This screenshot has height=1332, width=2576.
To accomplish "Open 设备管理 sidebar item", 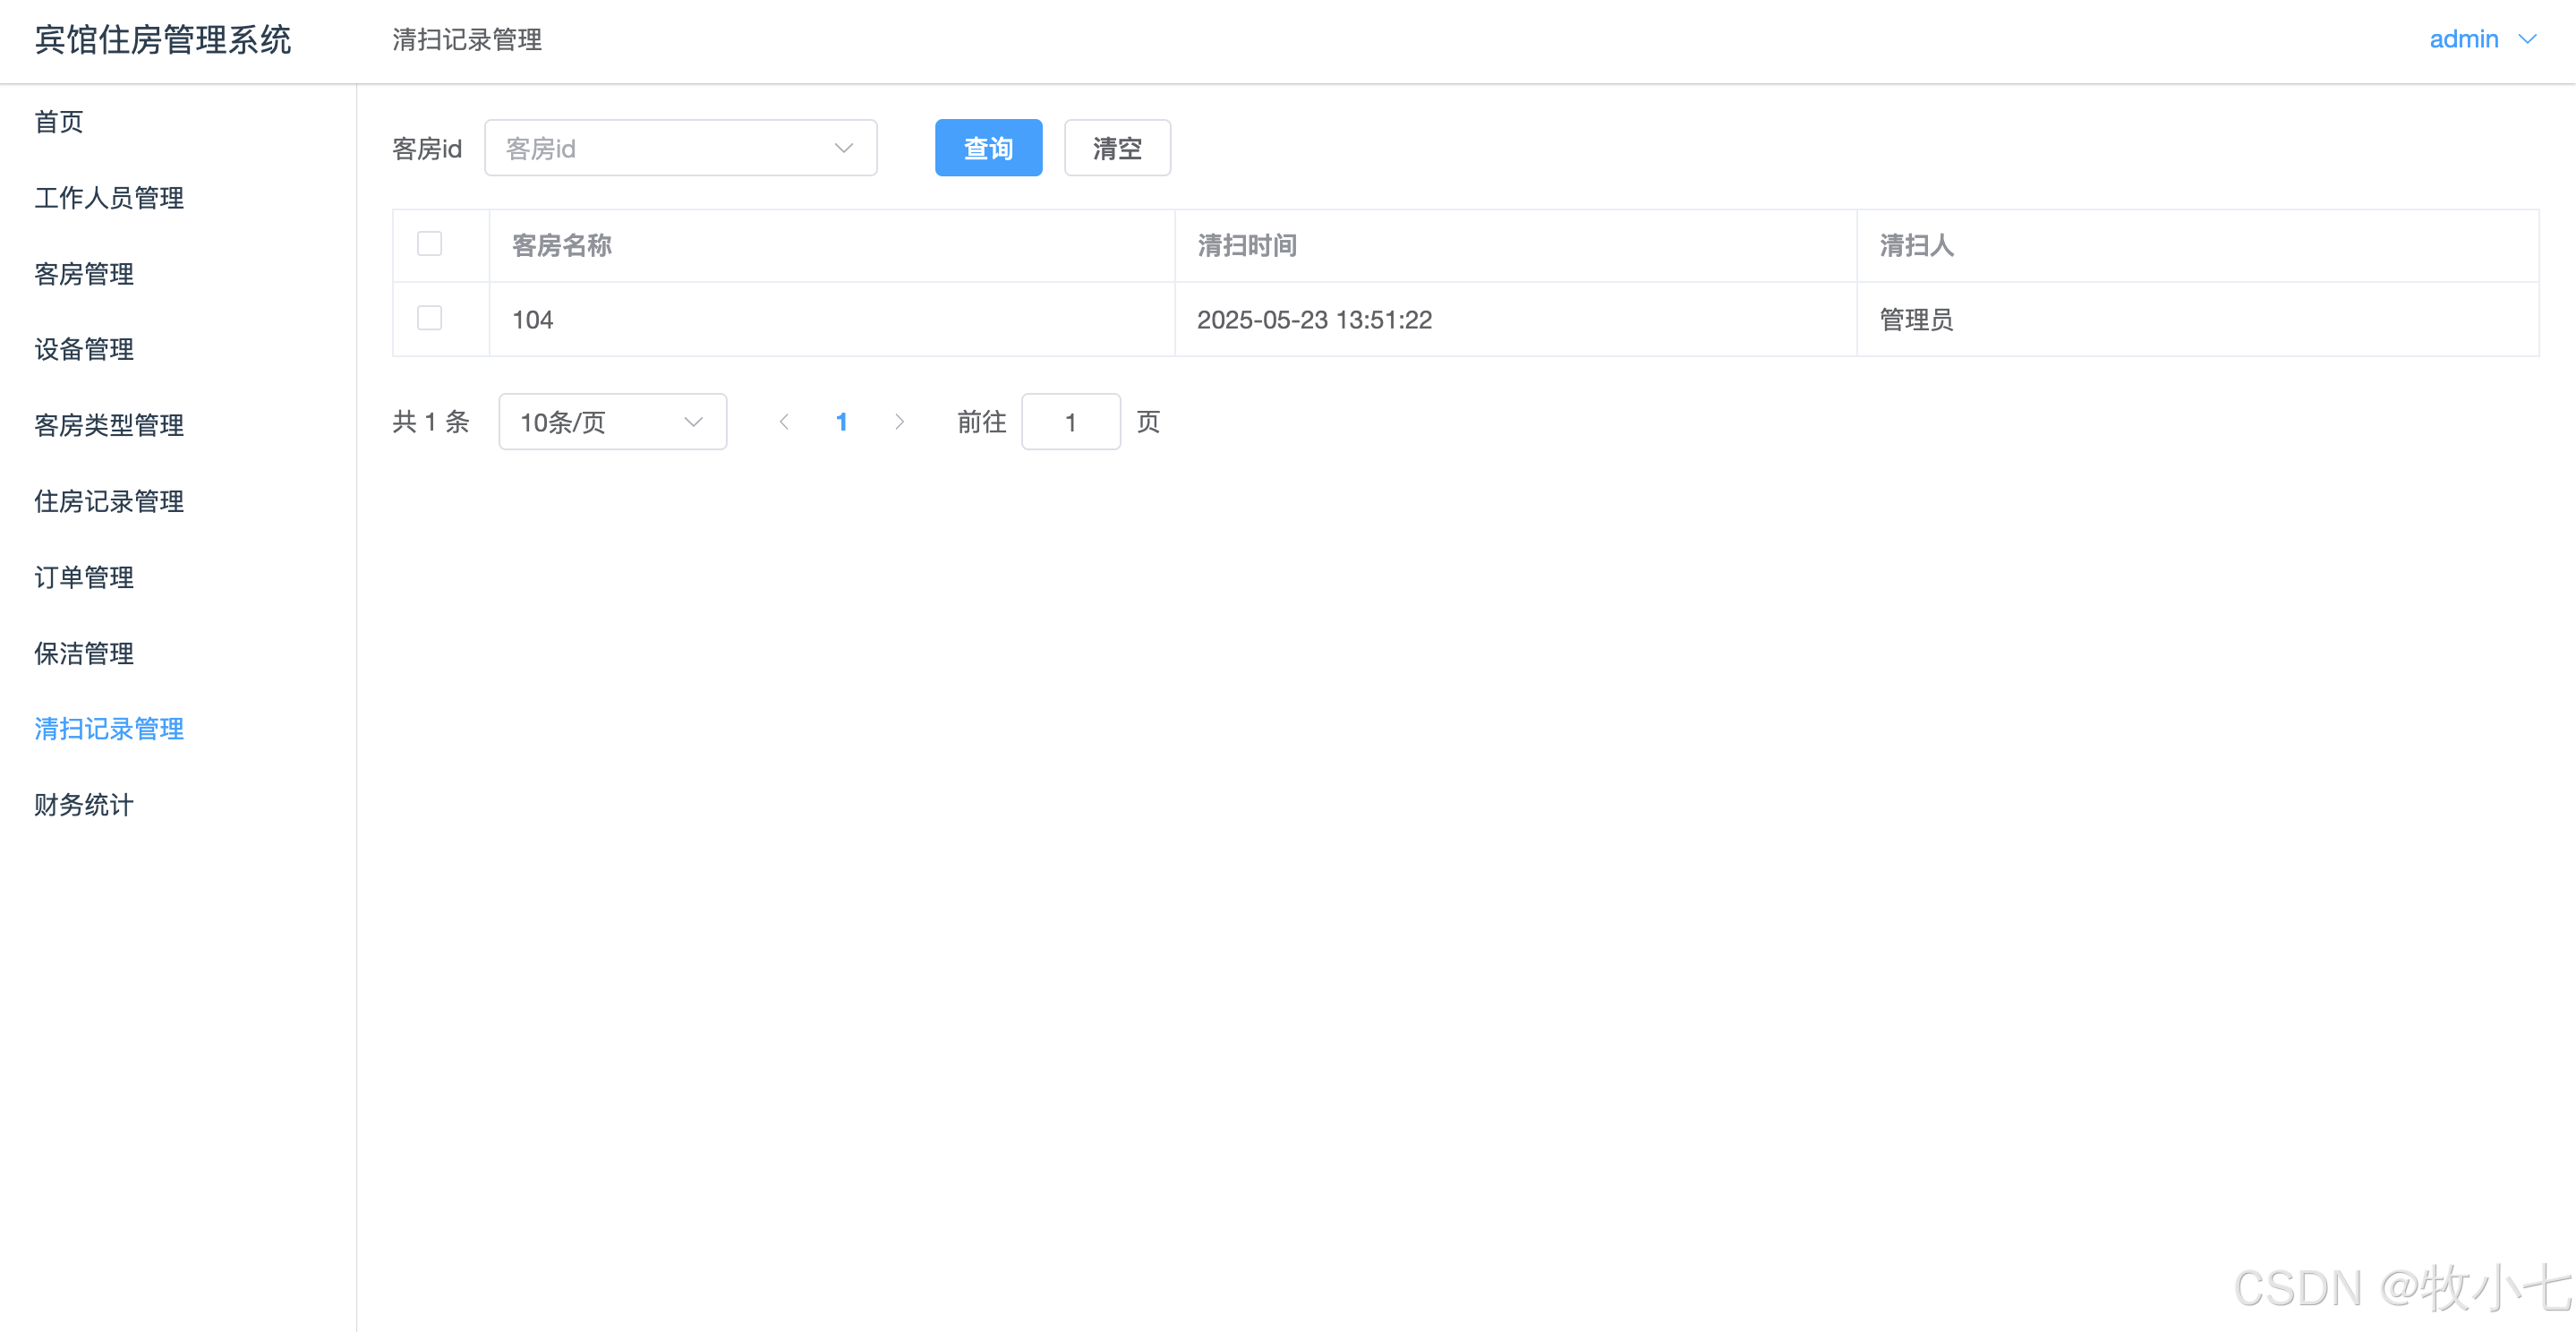I will 84,349.
